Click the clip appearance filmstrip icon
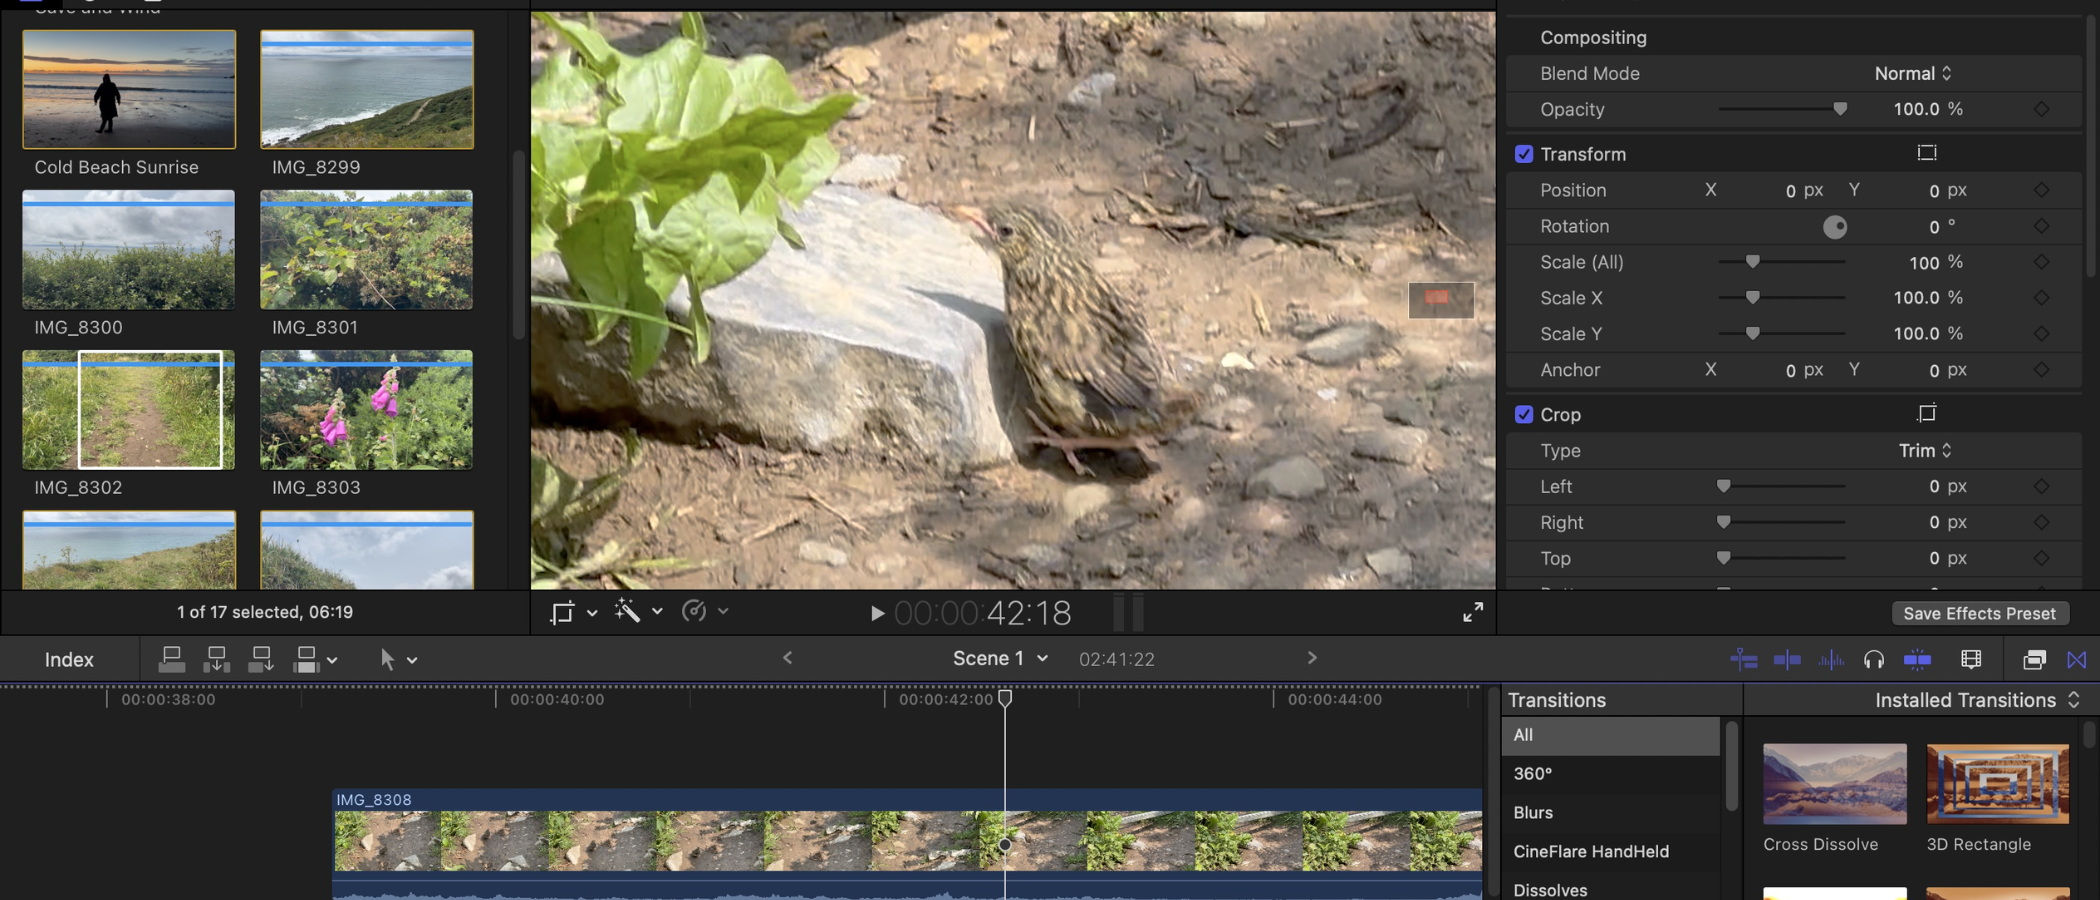This screenshot has width=2100, height=900. point(1970,659)
